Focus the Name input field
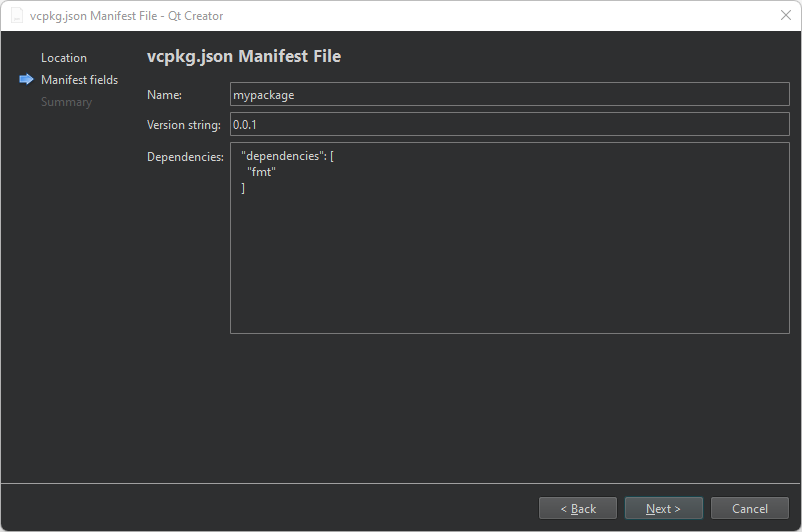The width and height of the screenshot is (802, 532). point(509,95)
